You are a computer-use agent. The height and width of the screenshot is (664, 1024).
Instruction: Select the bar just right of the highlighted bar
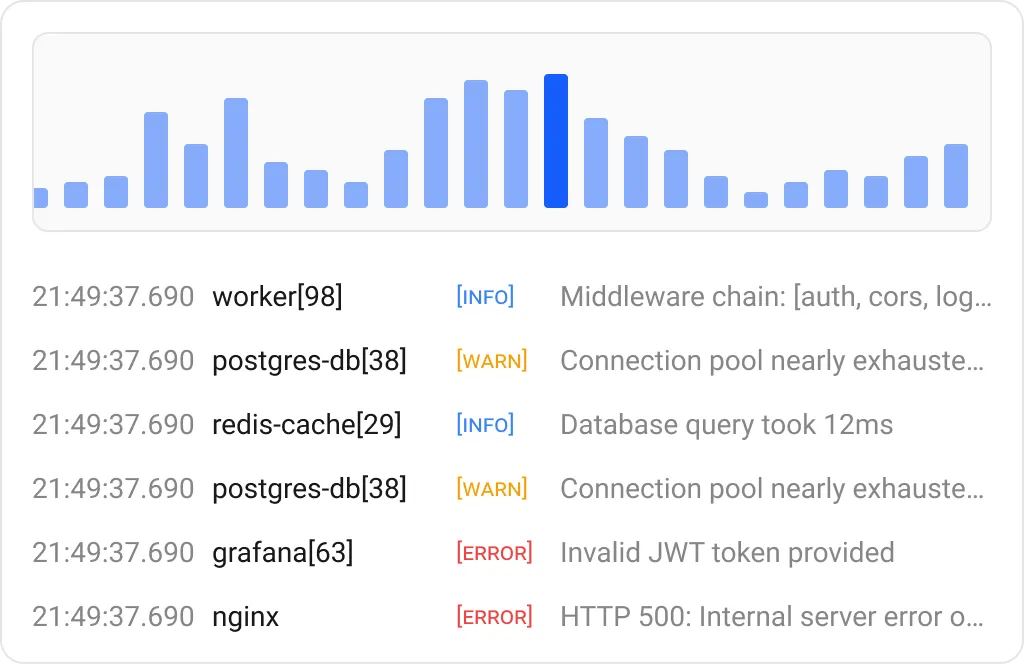(596, 163)
